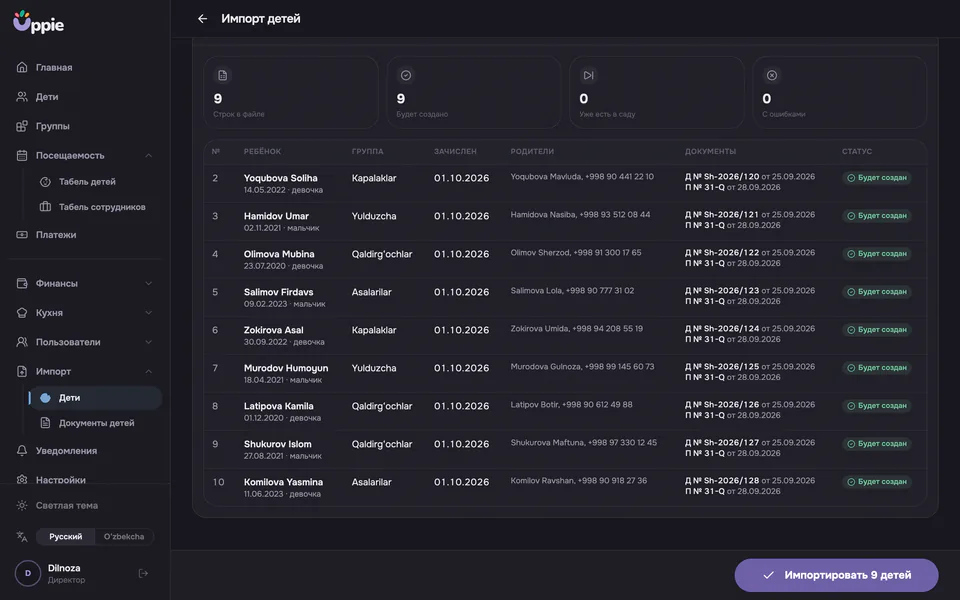
Task: Click Будет создан status for Yoqubova Soliha
Action: tap(877, 178)
